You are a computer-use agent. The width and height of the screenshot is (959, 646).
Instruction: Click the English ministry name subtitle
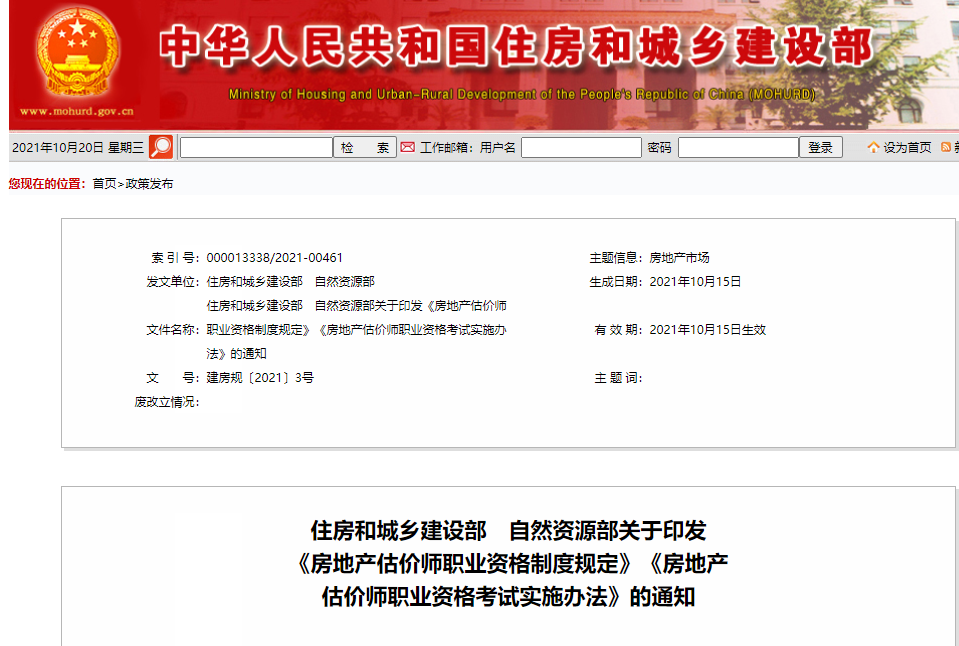[x=521, y=95]
